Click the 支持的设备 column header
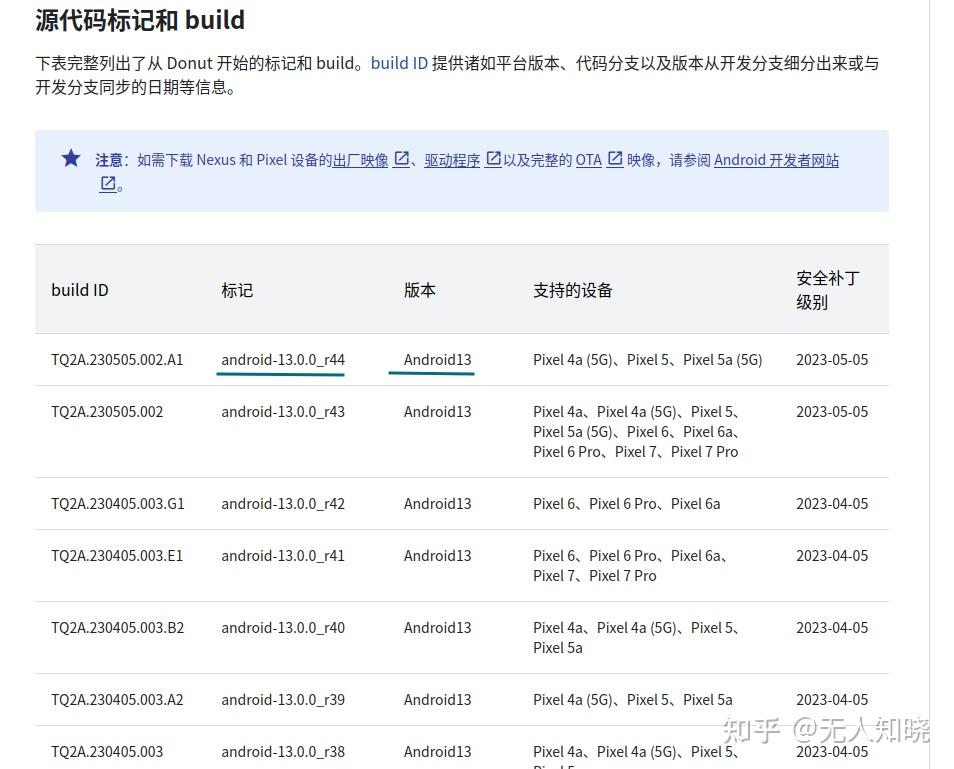 [x=573, y=290]
